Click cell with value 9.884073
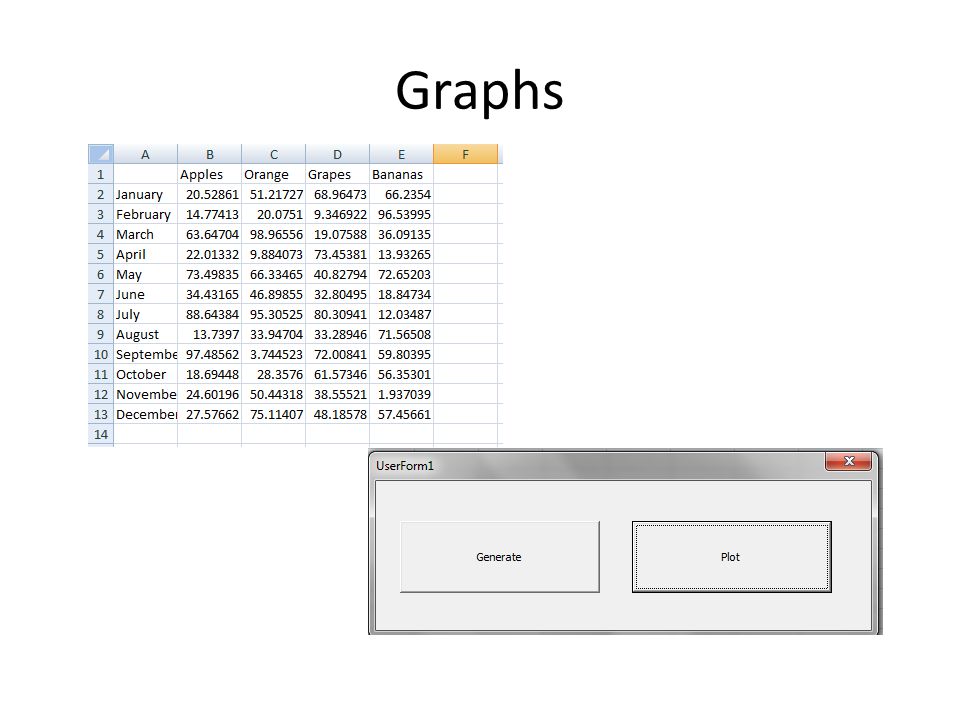The height and width of the screenshot is (720, 960). tap(274, 254)
